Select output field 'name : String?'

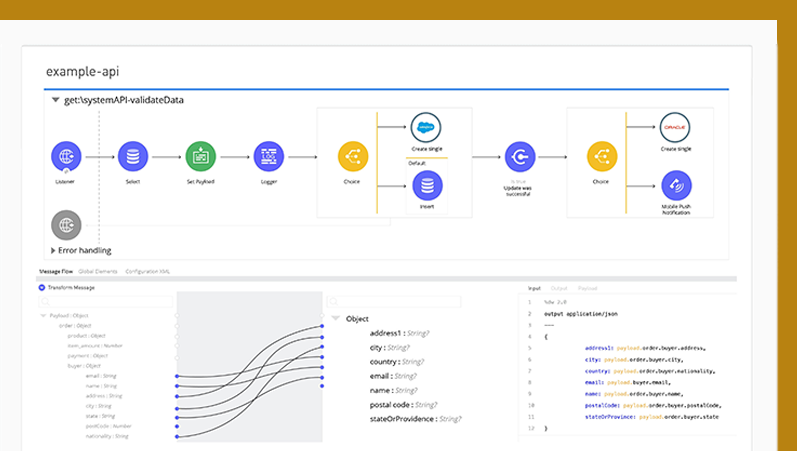[x=393, y=390]
